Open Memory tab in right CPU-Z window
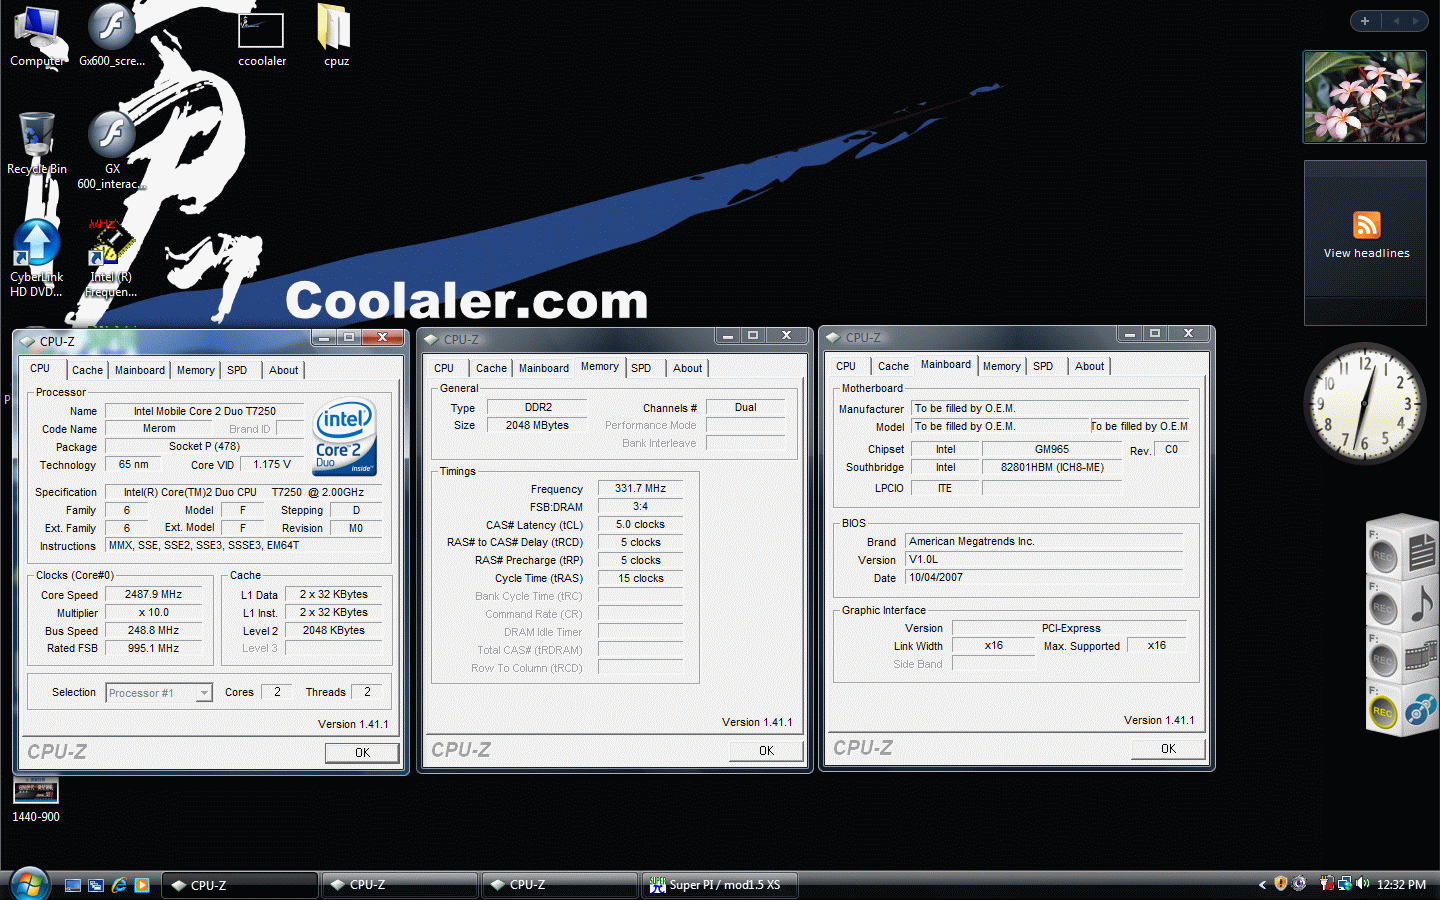 tap(1002, 366)
